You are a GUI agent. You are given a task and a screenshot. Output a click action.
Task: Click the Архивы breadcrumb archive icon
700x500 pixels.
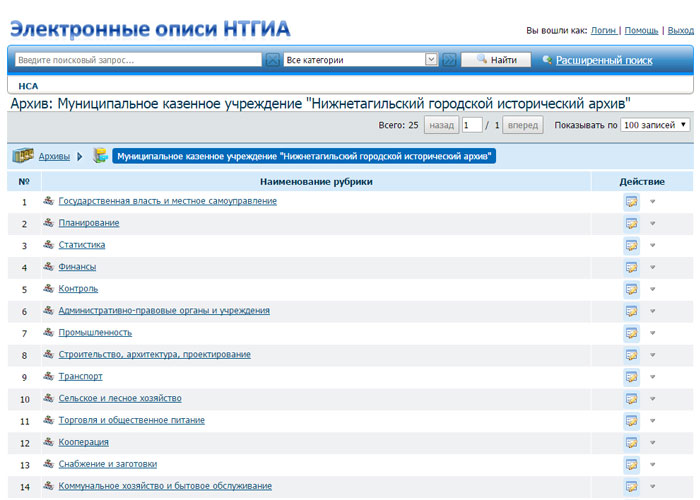23,156
